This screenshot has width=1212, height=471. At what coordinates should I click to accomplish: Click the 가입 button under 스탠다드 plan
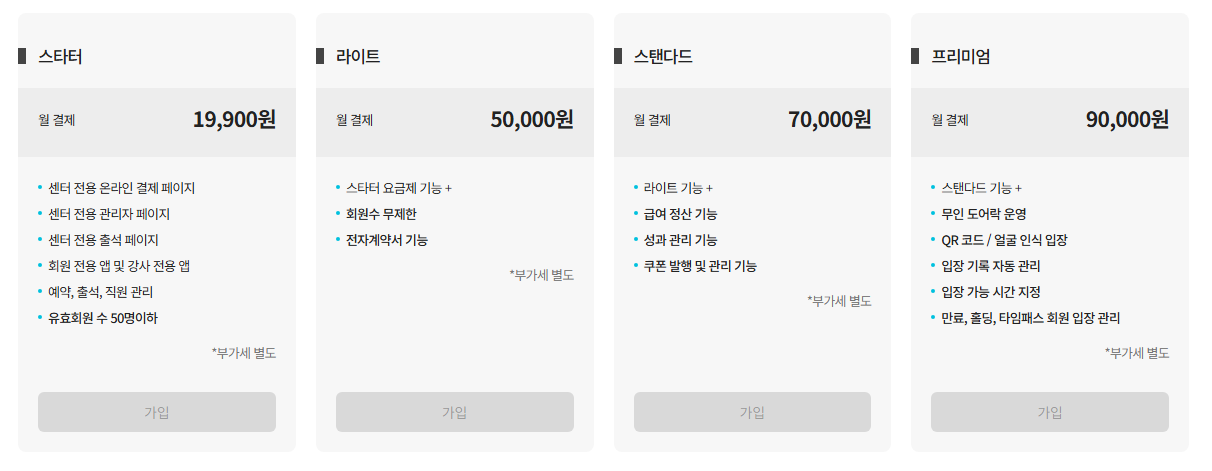[x=752, y=412]
